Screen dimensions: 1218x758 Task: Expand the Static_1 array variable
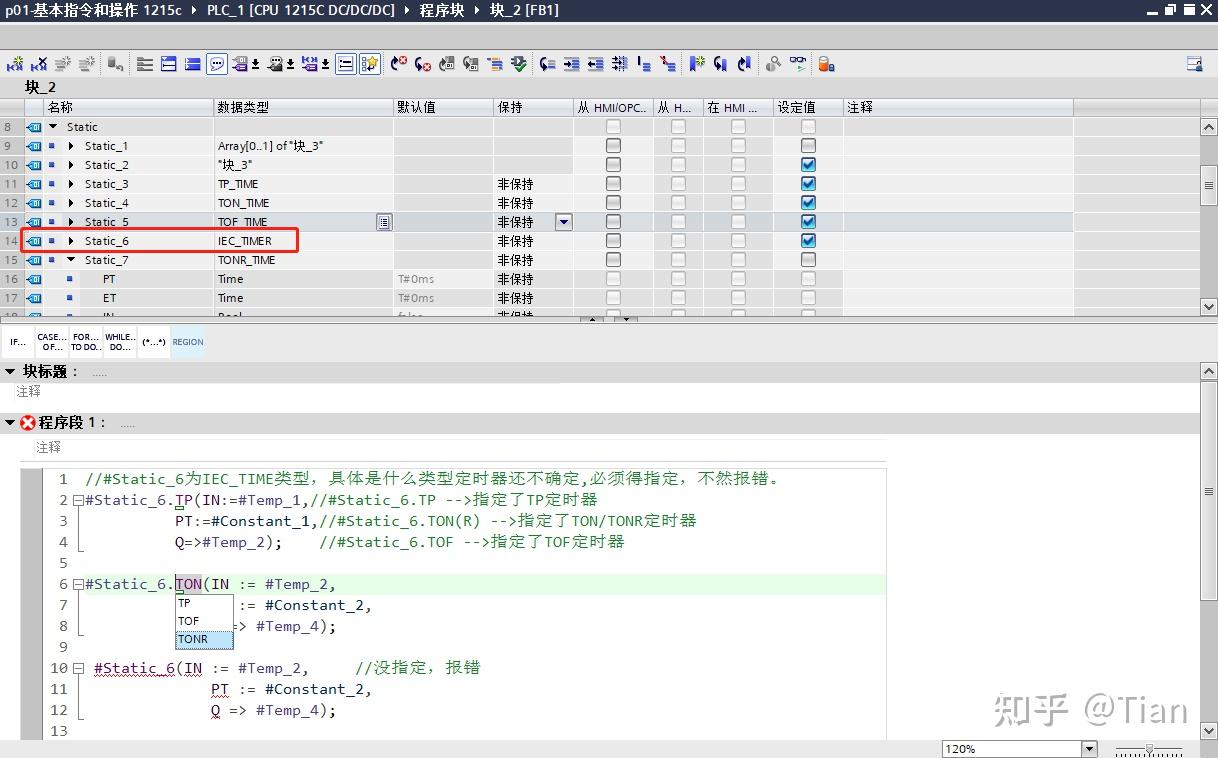tap(70, 145)
